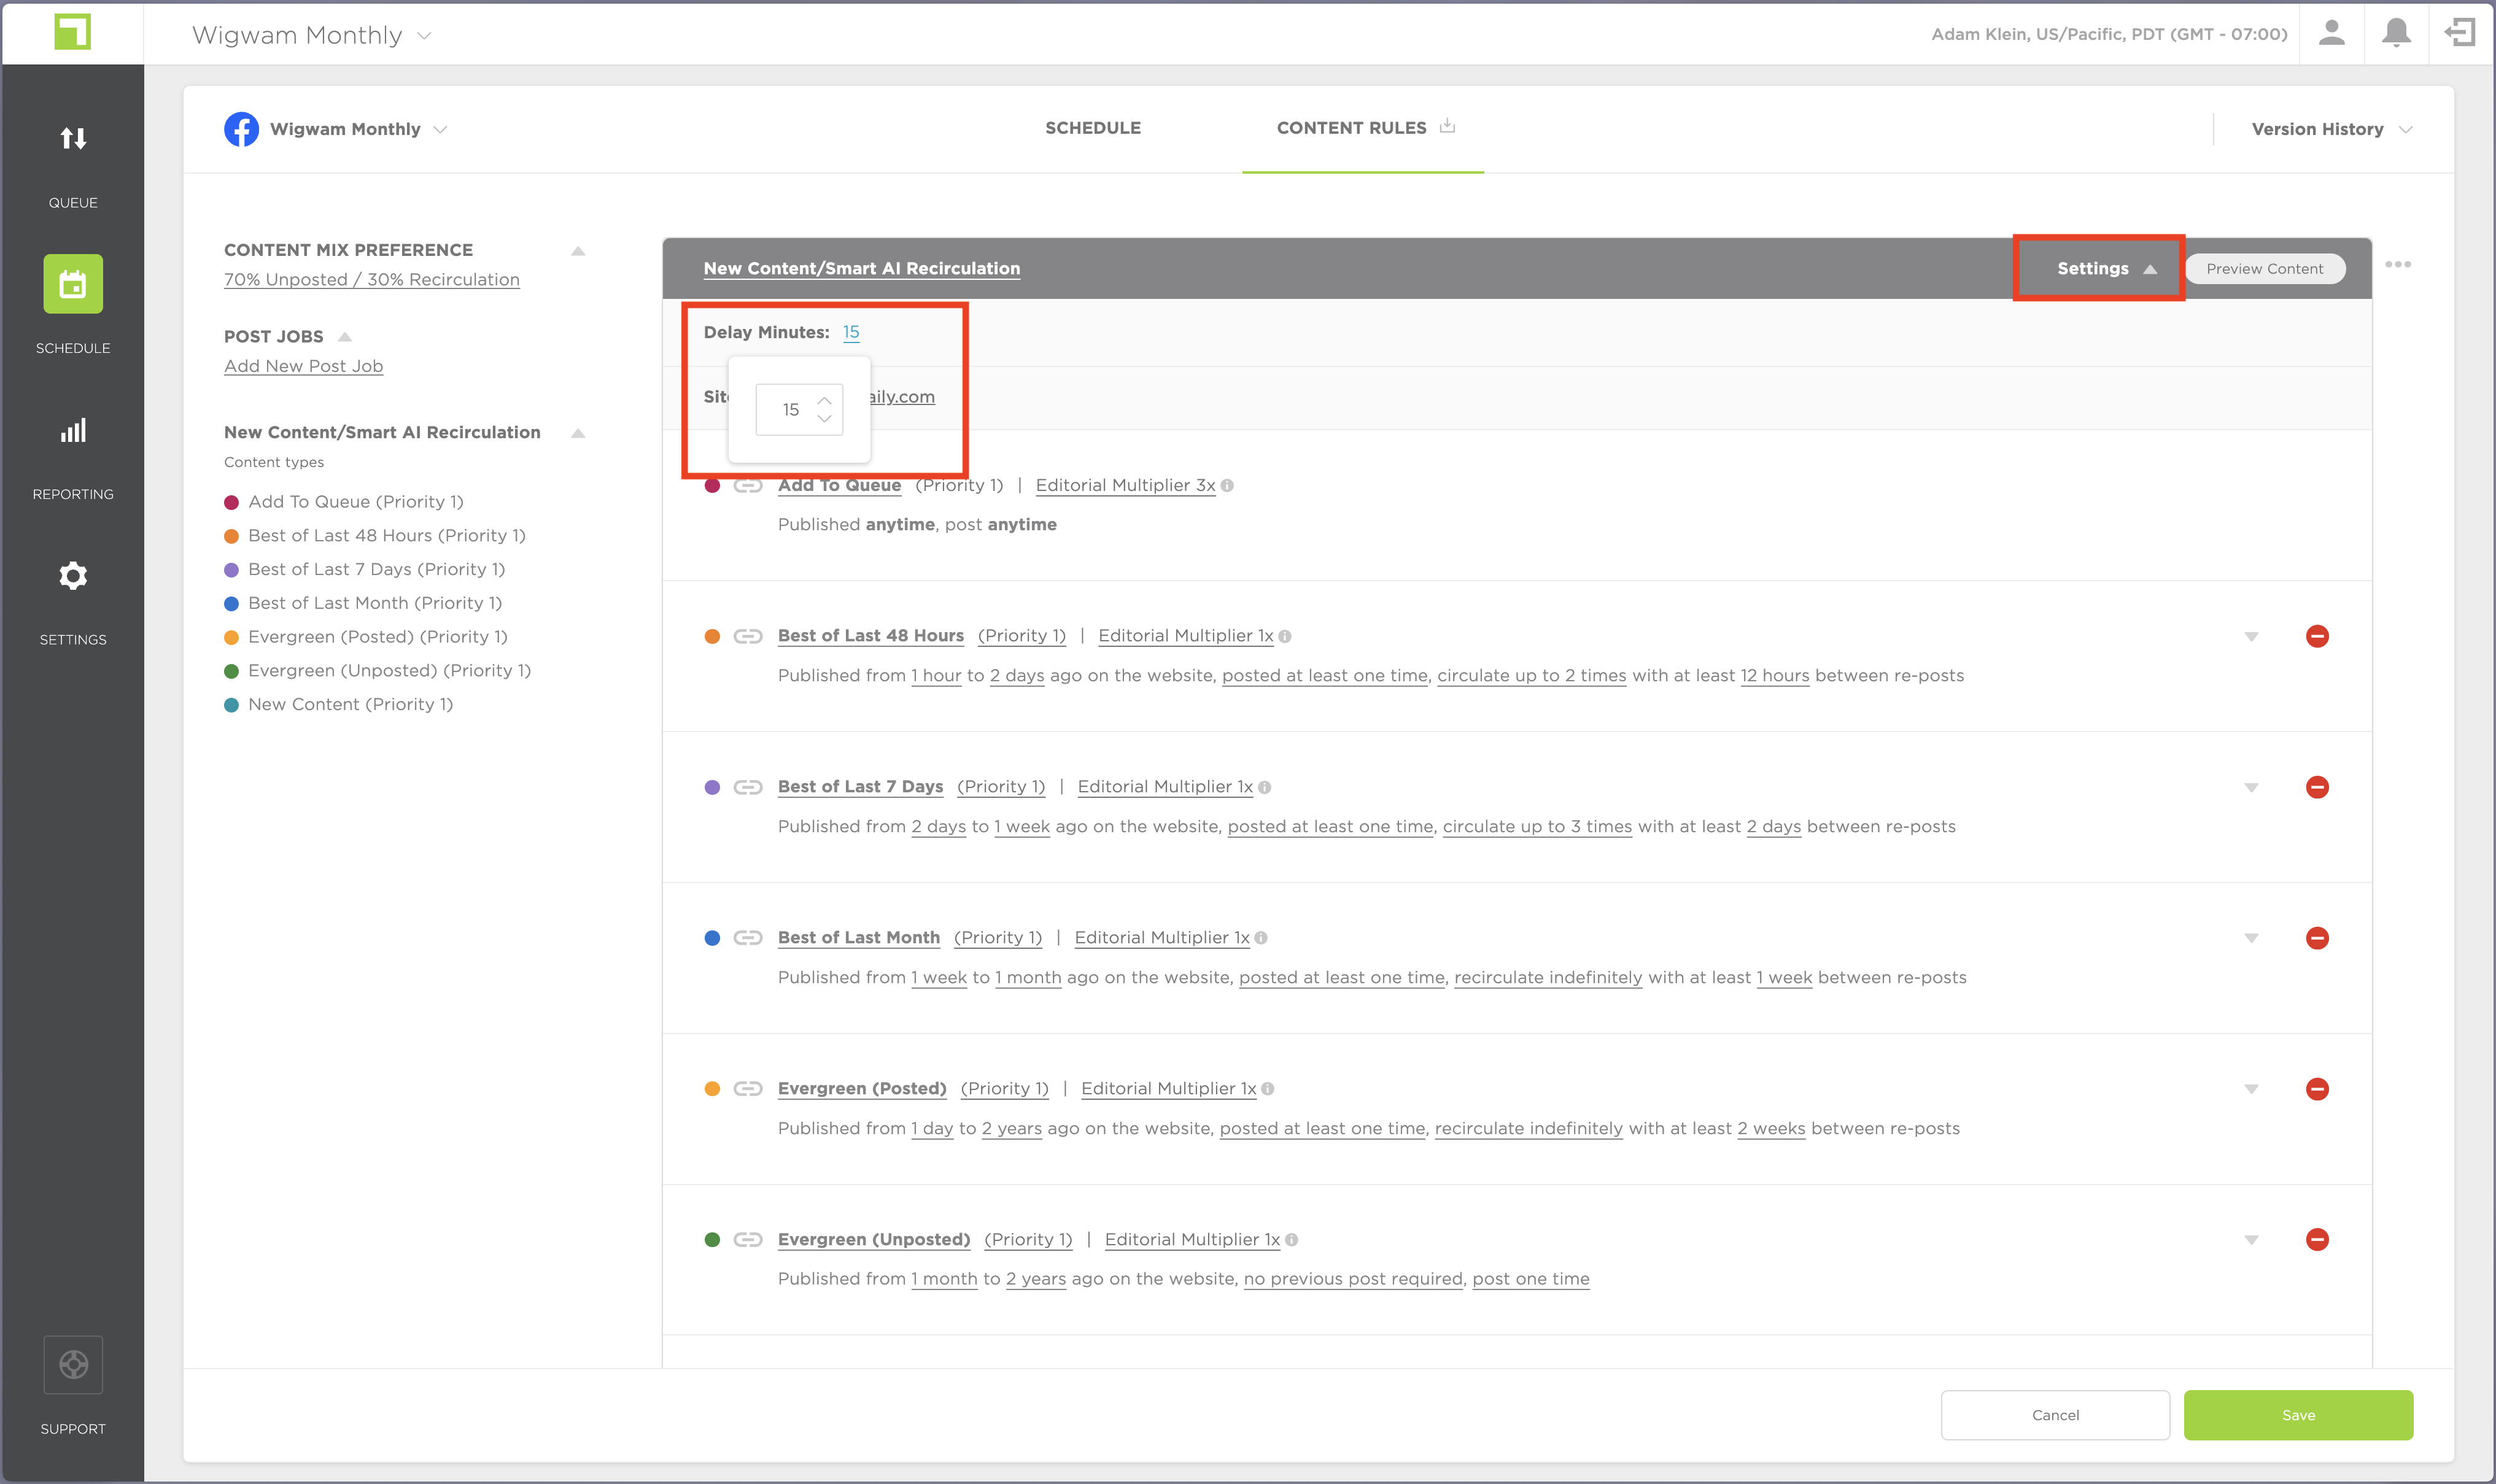Expand the Best of Last 7 Days row arrow

tap(2251, 788)
